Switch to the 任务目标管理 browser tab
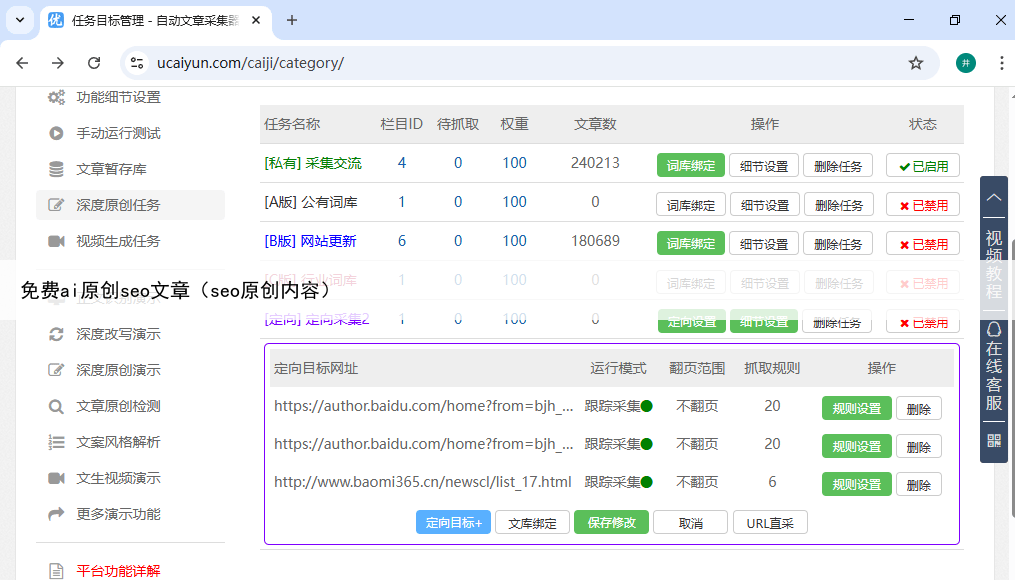Viewport: 1015px width, 580px height. click(x=150, y=20)
